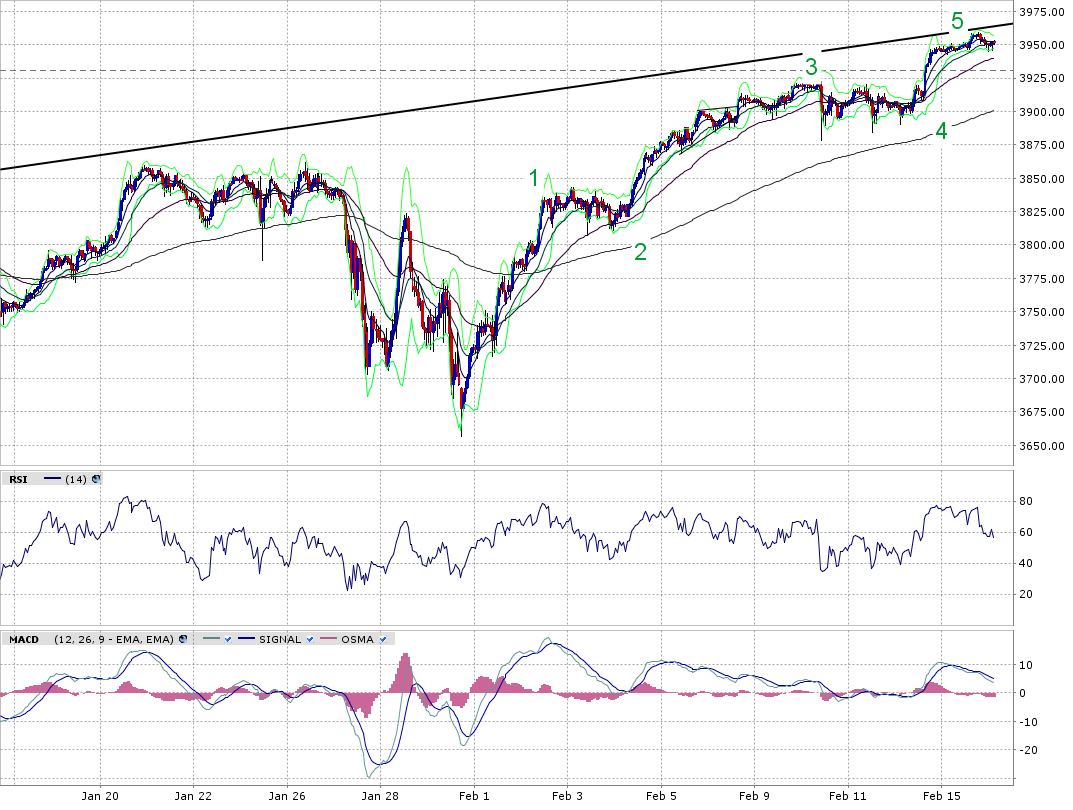Click the 3875.00 price axis label

pyautogui.click(x=1042, y=145)
